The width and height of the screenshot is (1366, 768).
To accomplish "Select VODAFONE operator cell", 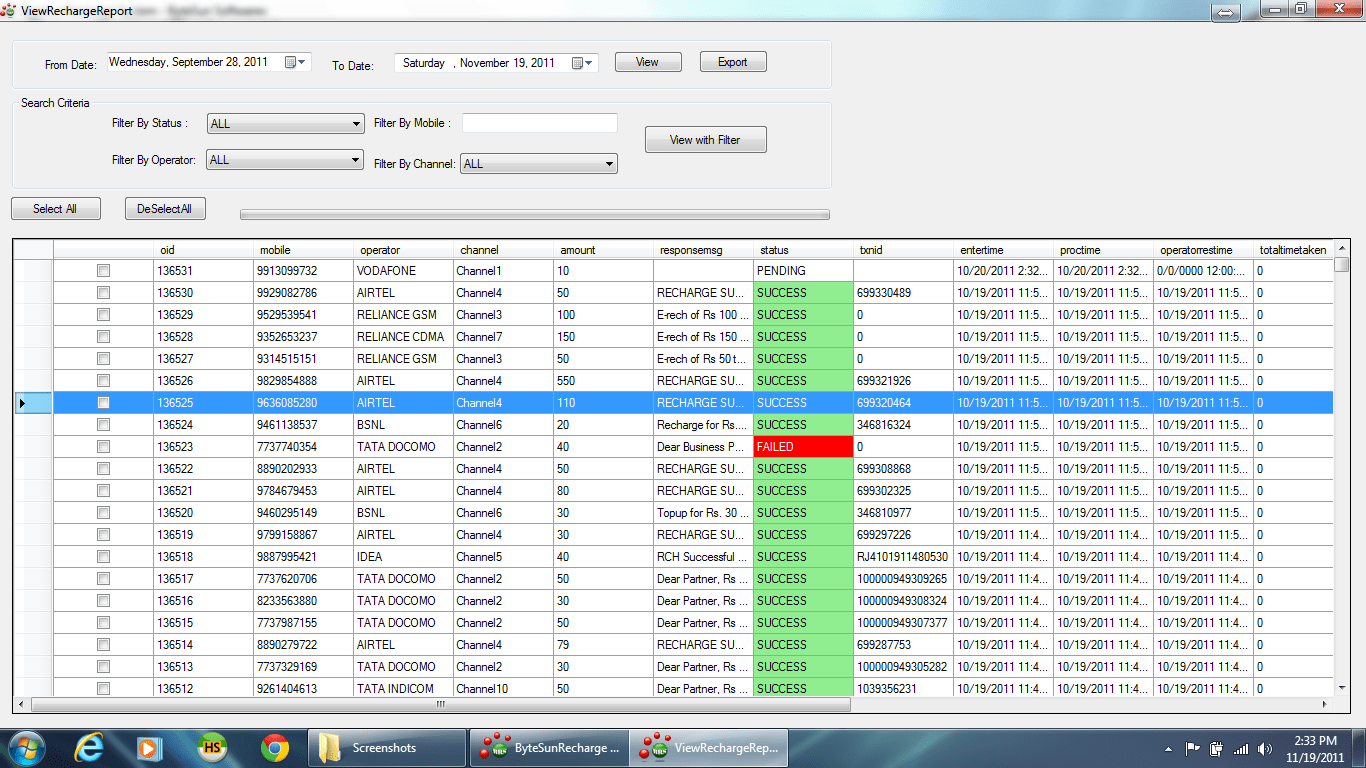I will pyautogui.click(x=404, y=270).
